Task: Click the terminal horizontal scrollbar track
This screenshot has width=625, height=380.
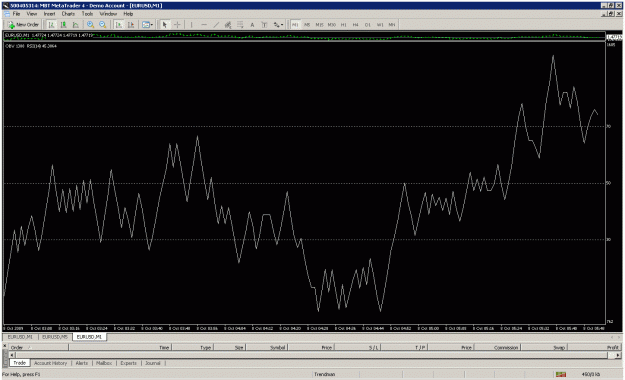Action: click(x=315, y=355)
